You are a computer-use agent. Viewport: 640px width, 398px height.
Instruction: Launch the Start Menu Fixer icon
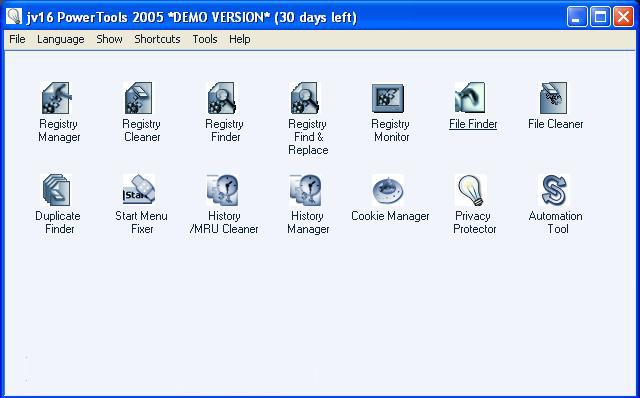(x=140, y=190)
